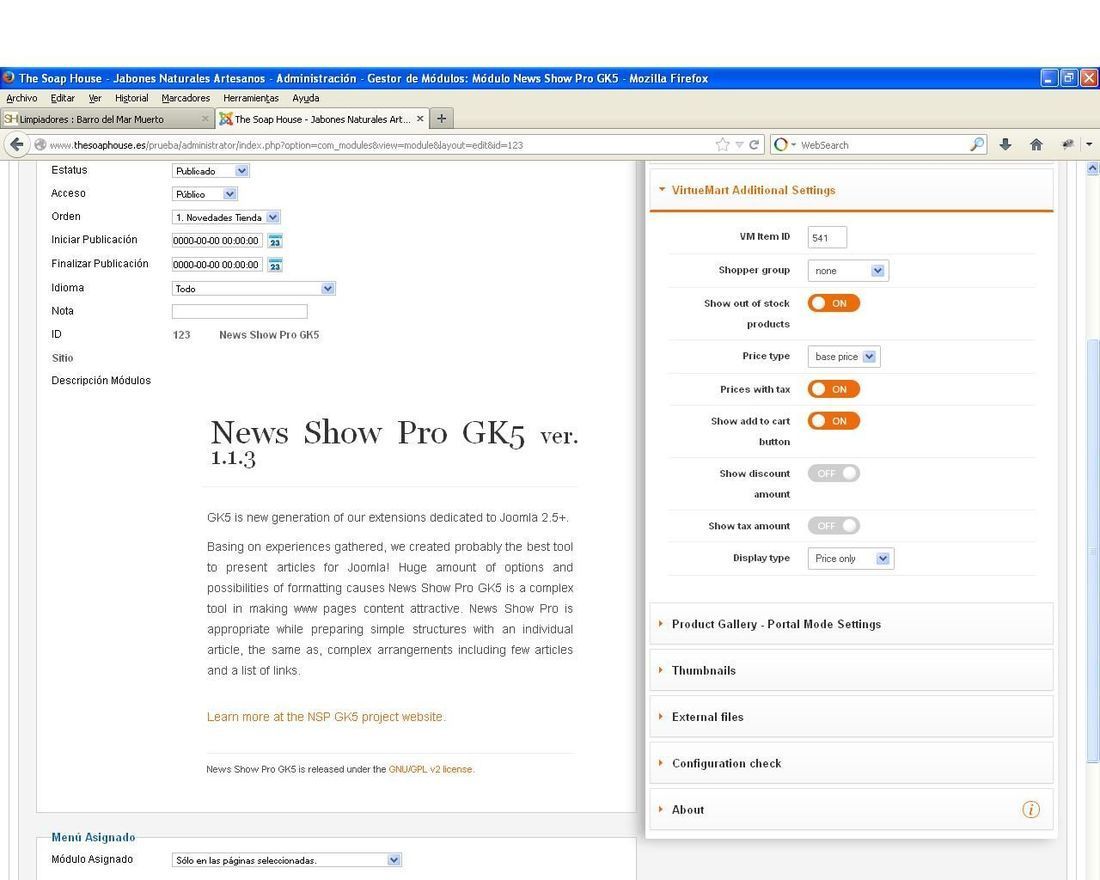The height and width of the screenshot is (880, 1100).
Task: Open the toolbar overflow arrow
Action: coord(1089,145)
